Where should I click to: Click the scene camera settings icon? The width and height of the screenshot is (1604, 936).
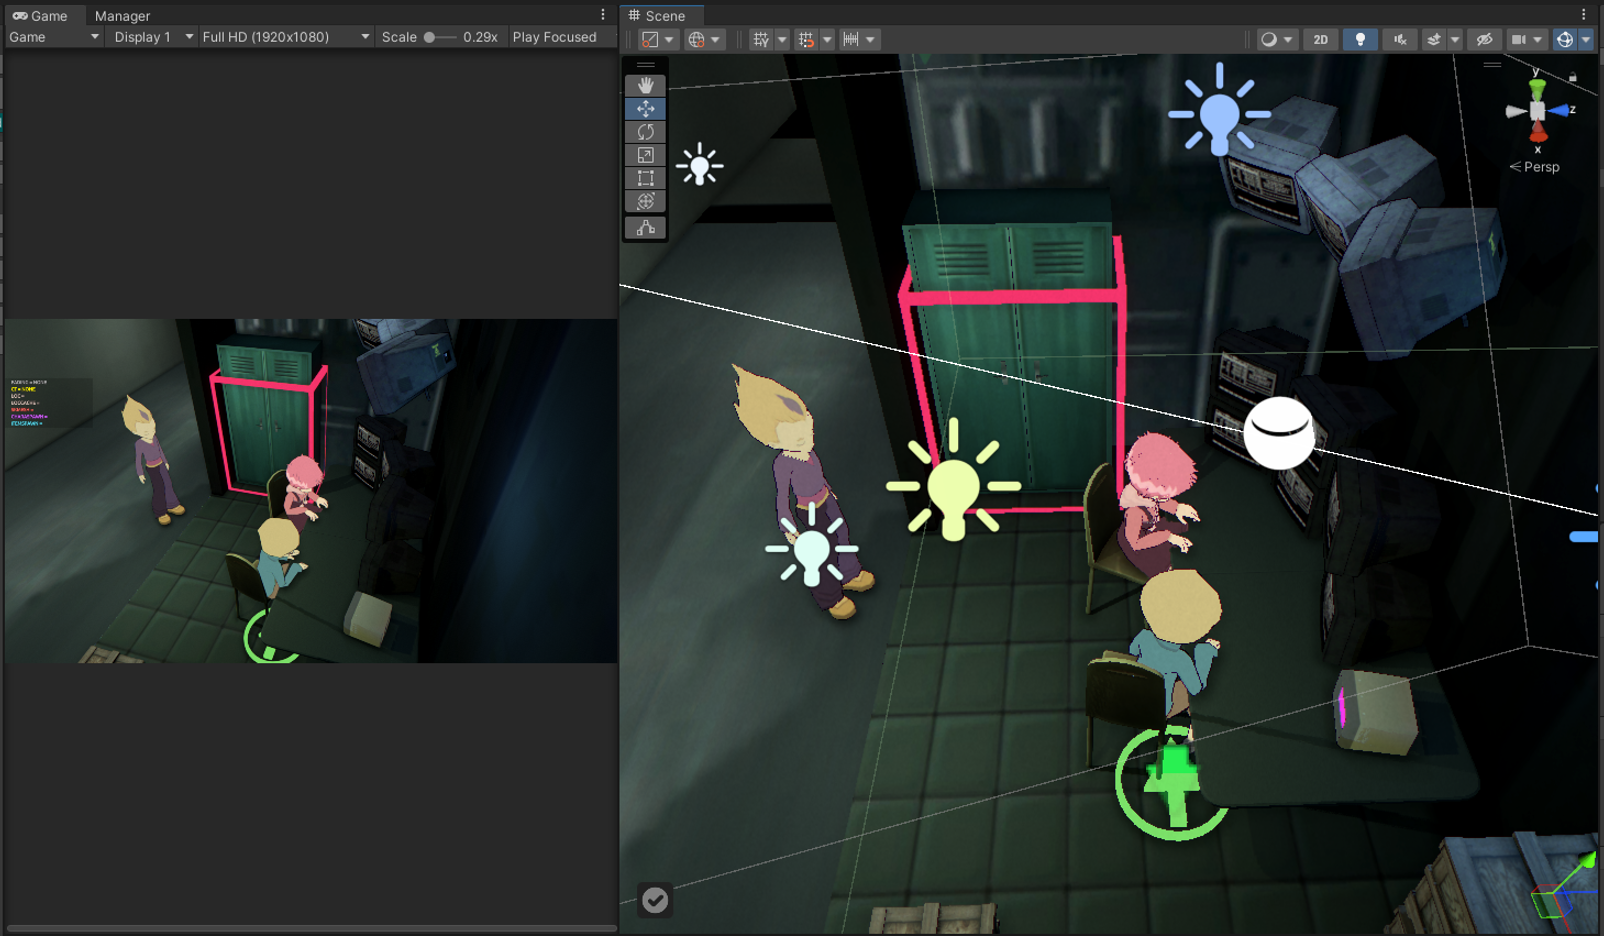1519,39
